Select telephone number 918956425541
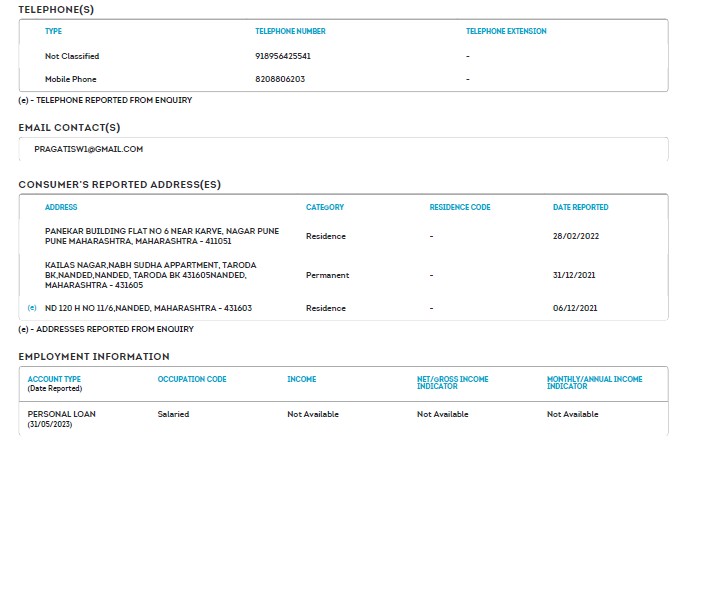Image resolution: width=705 pixels, height=597 pixels. coord(283,56)
